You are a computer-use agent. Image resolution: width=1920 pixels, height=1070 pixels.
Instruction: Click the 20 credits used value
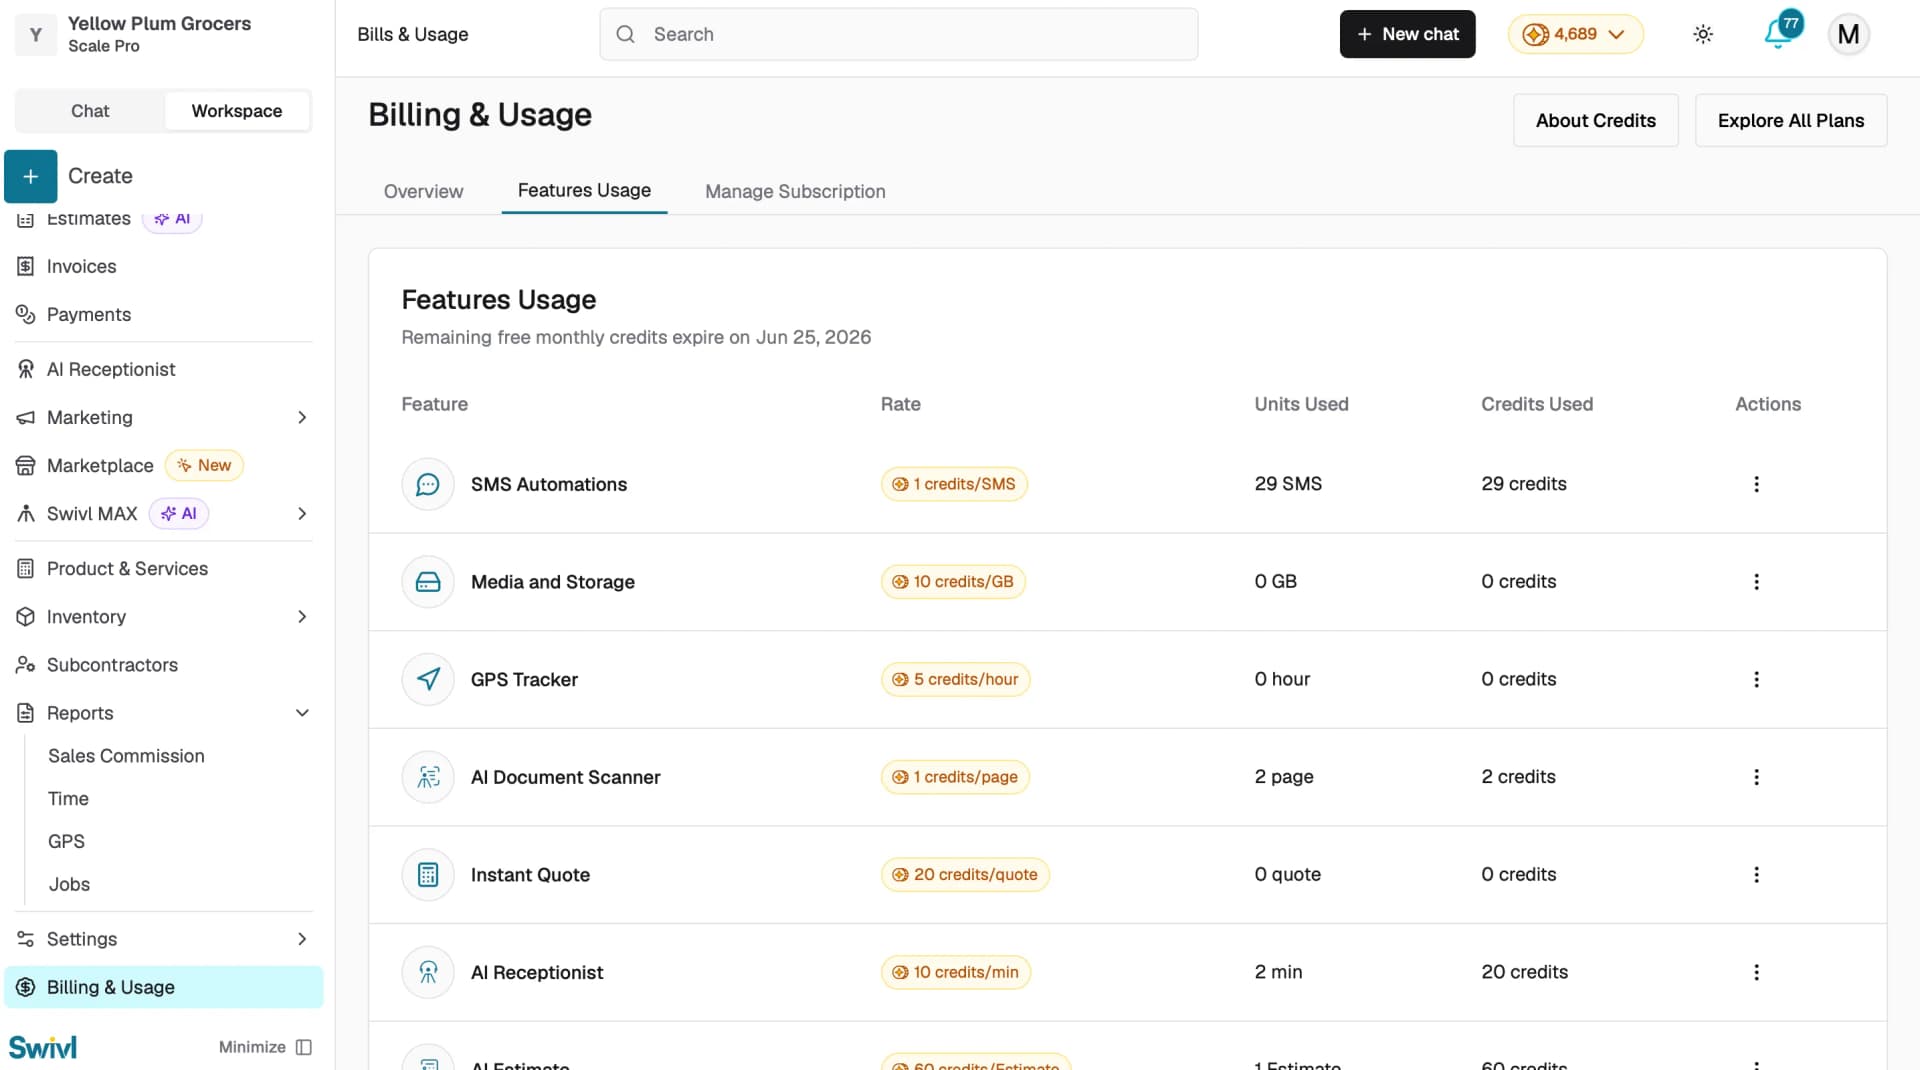(x=1524, y=972)
